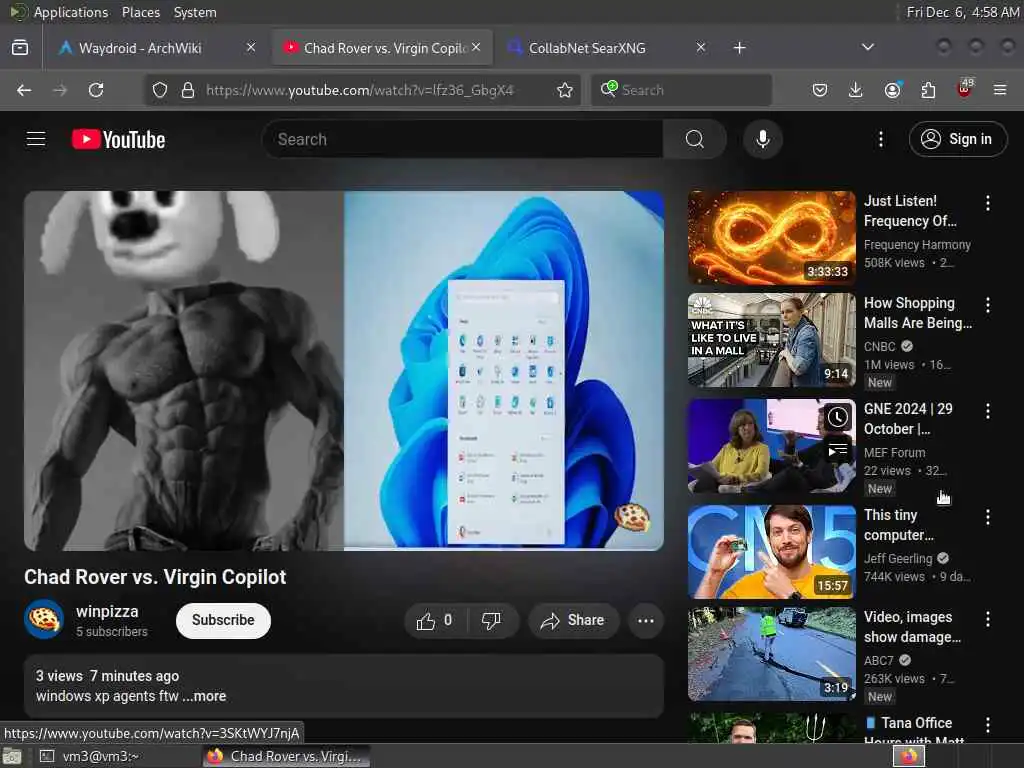Open the System menu
Screen dimensions: 1024x768
click(195, 12)
